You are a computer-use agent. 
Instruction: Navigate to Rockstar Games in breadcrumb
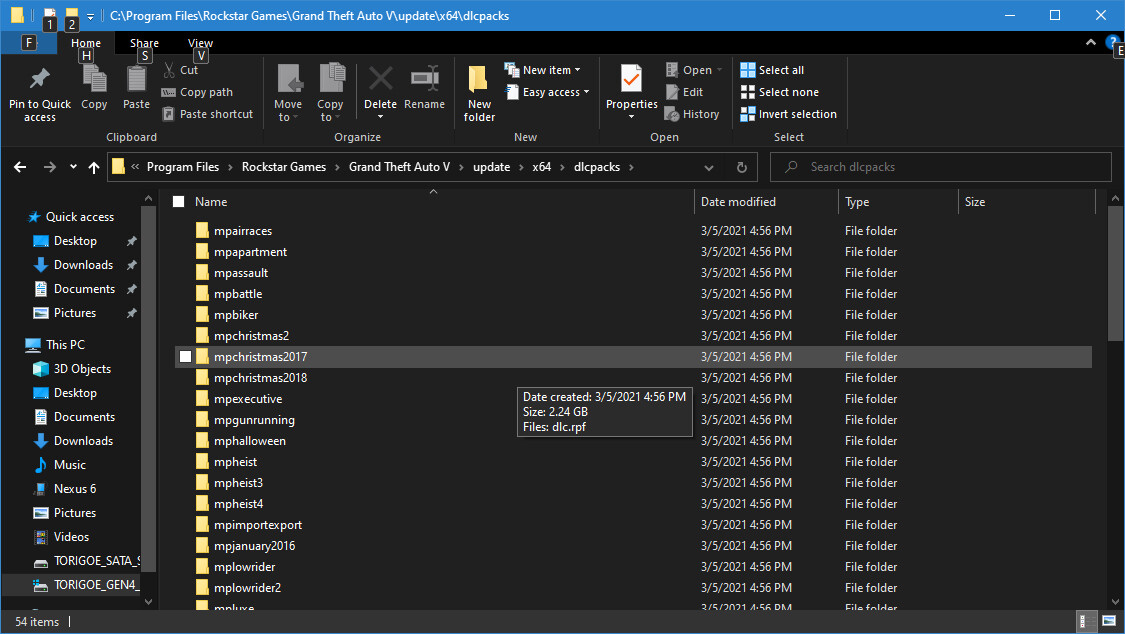pyautogui.click(x=283, y=167)
